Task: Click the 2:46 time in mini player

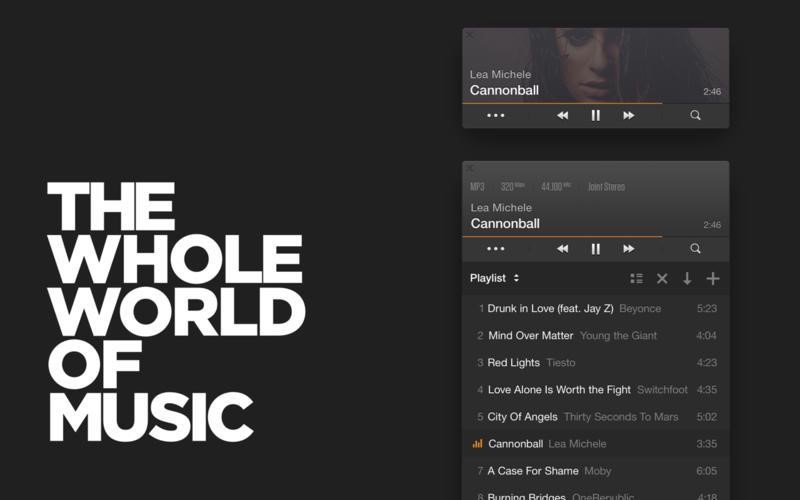Action: point(712,92)
